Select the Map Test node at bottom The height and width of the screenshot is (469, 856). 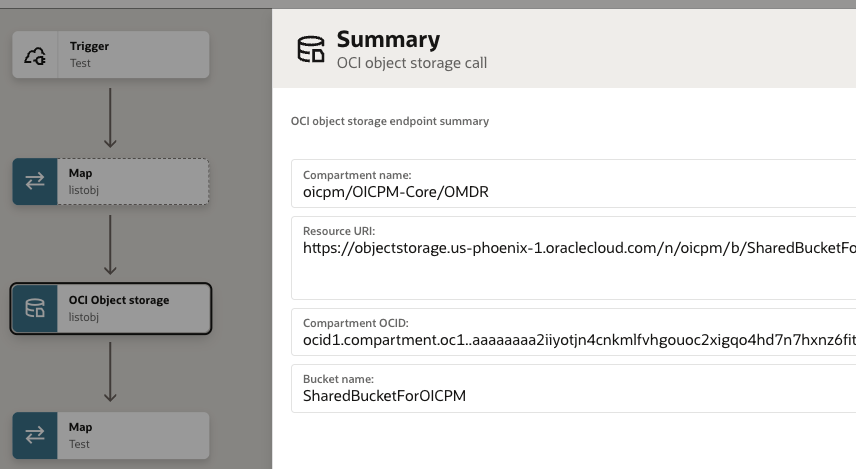(132, 435)
